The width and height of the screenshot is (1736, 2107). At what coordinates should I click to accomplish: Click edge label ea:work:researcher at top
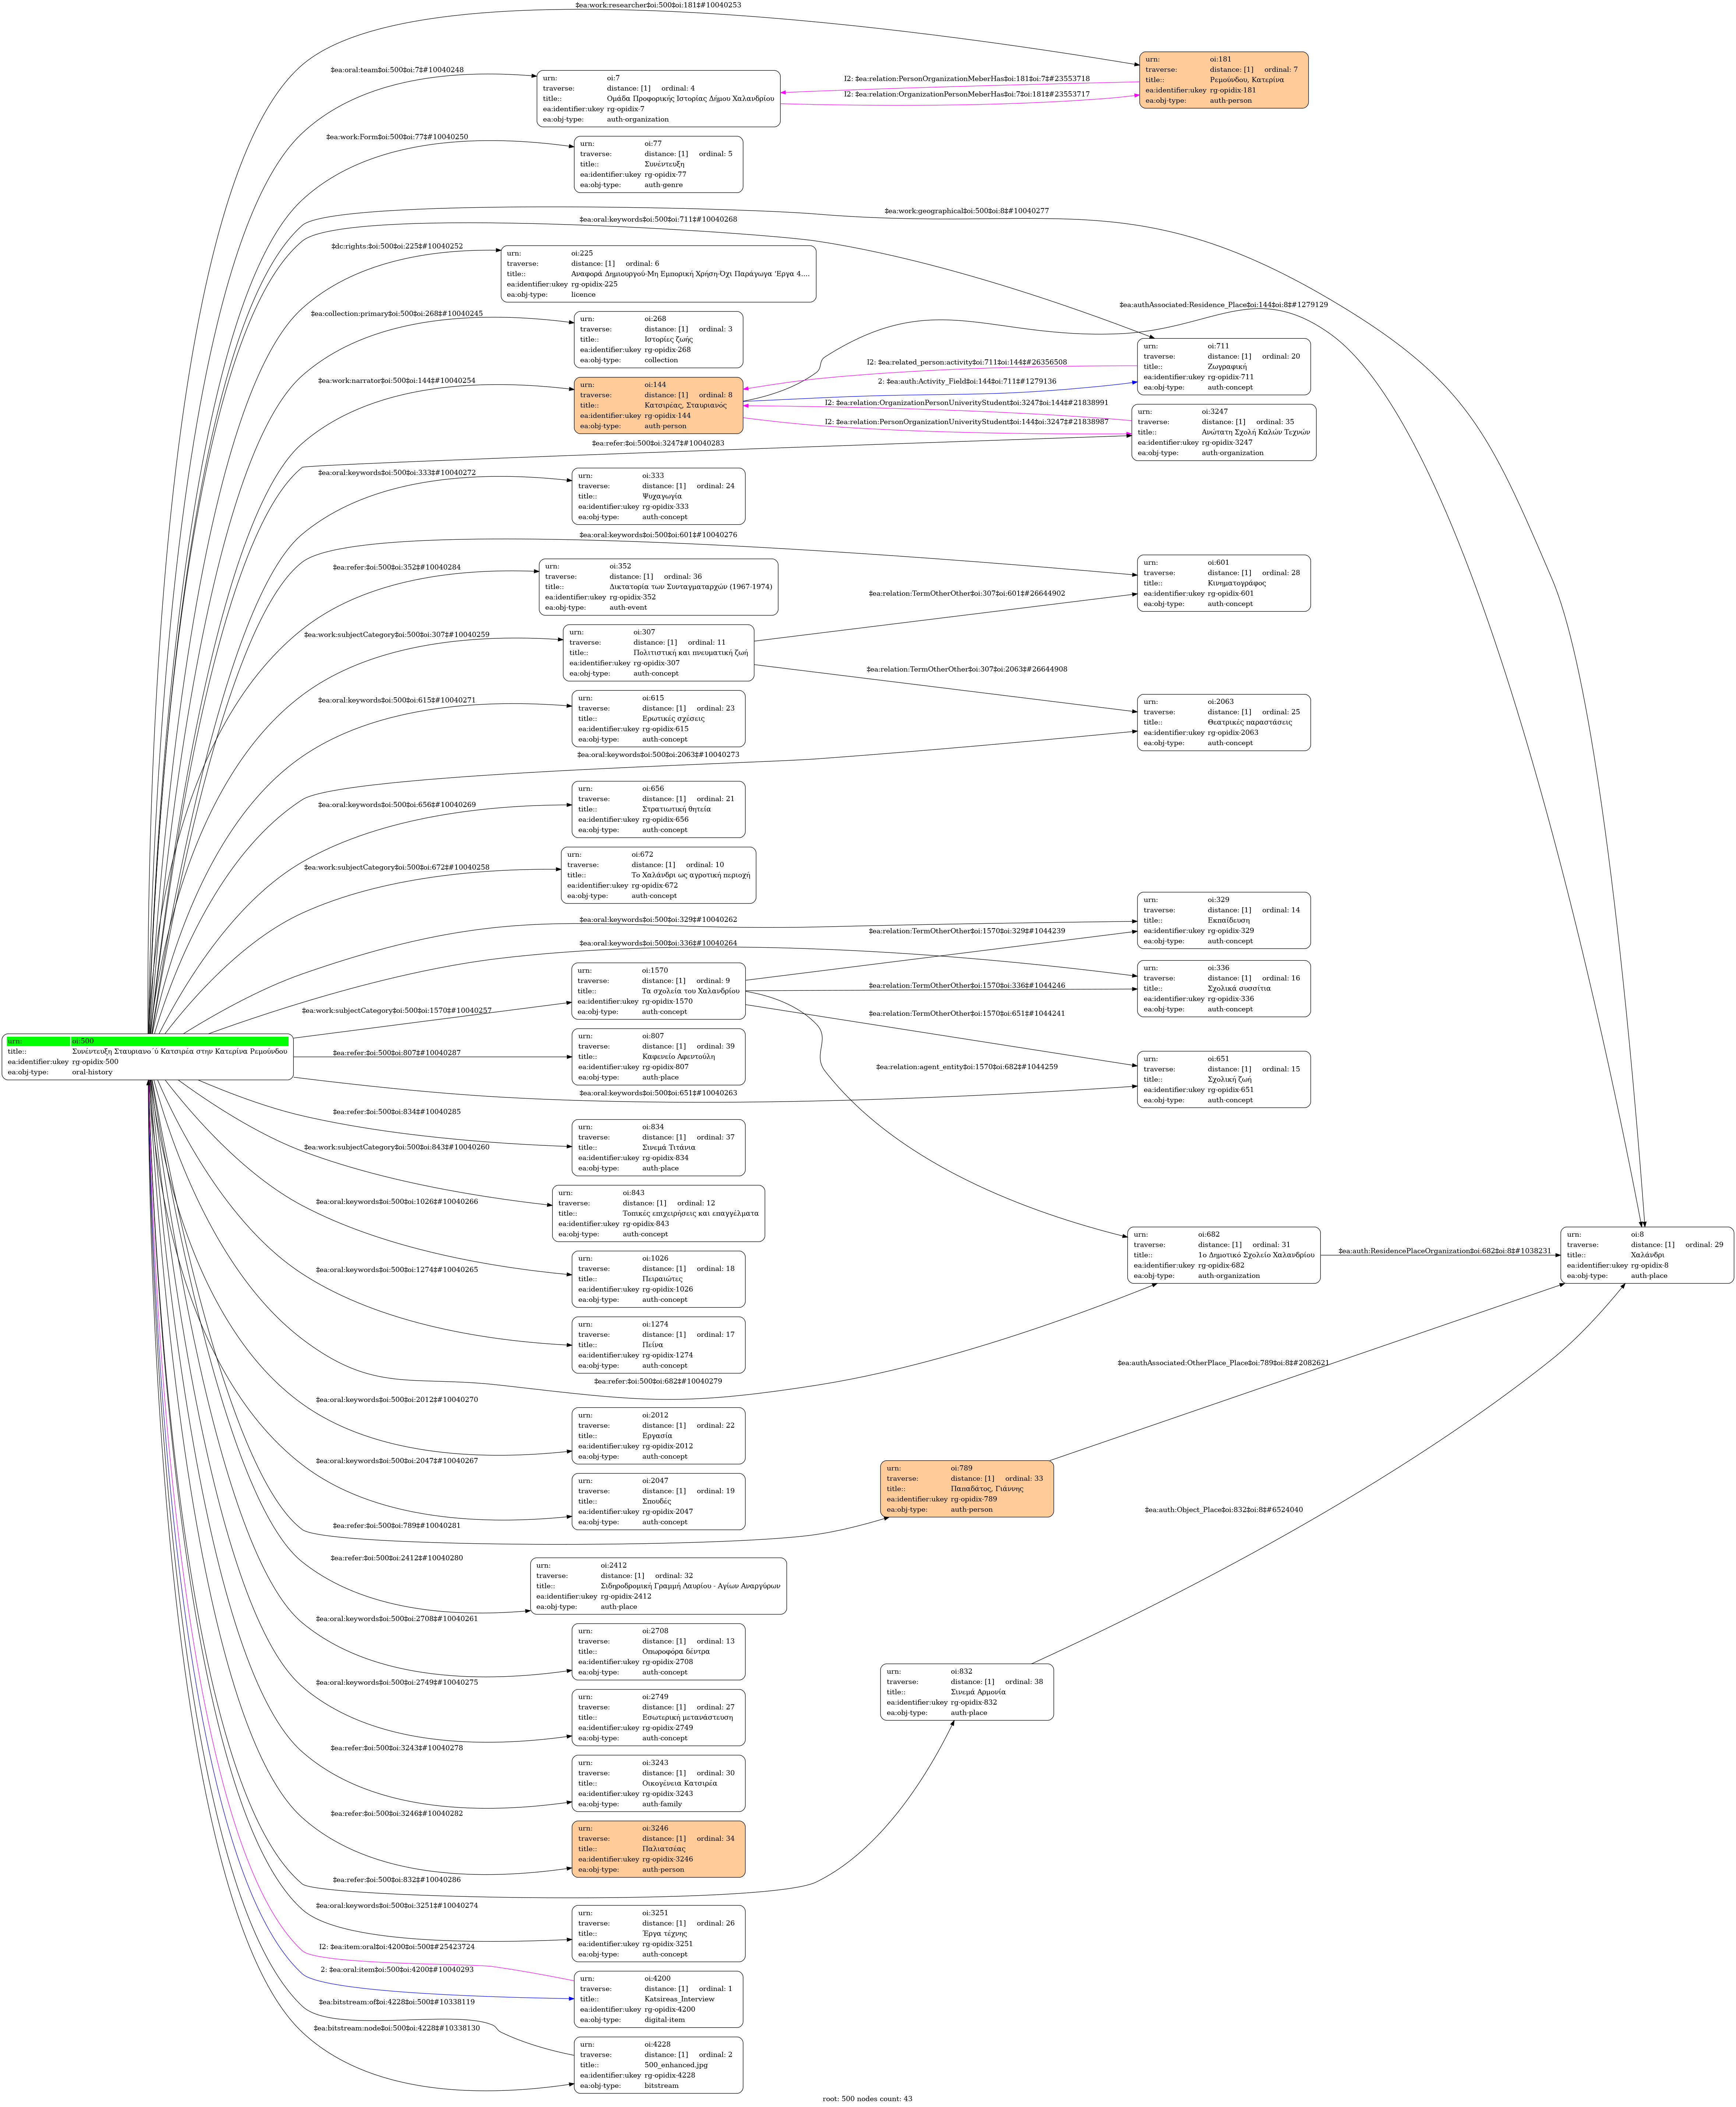[x=658, y=5]
